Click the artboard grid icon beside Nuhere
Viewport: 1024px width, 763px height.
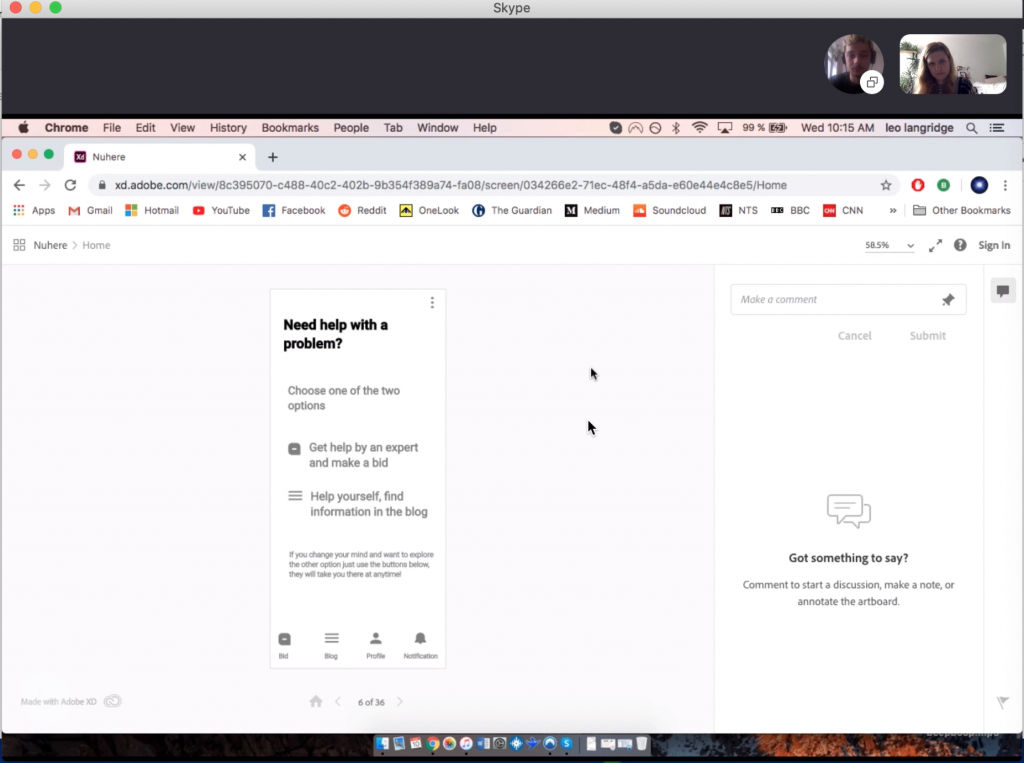(19, 245)
